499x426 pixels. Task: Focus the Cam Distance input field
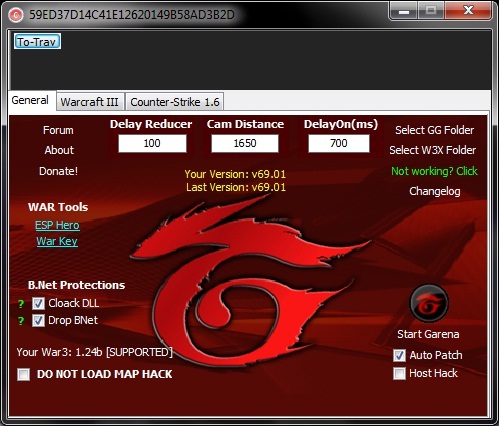(245, 144)
